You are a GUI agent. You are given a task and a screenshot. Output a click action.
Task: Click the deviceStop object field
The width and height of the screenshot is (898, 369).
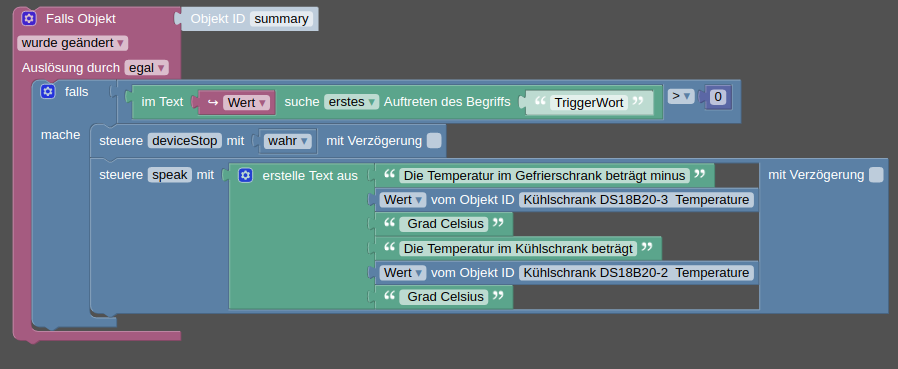tap(185, 140)
